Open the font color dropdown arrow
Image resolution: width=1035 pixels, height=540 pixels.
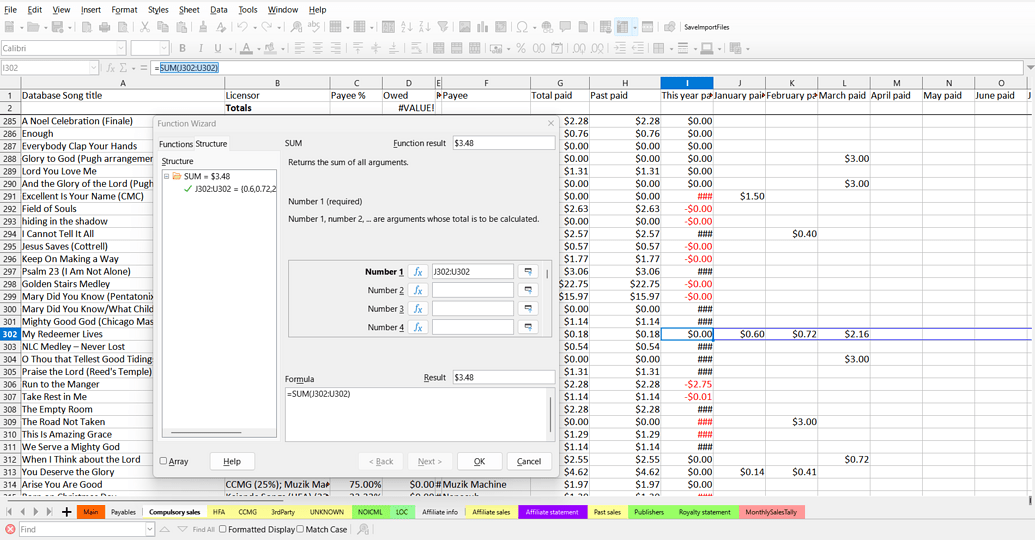(258, 48)
